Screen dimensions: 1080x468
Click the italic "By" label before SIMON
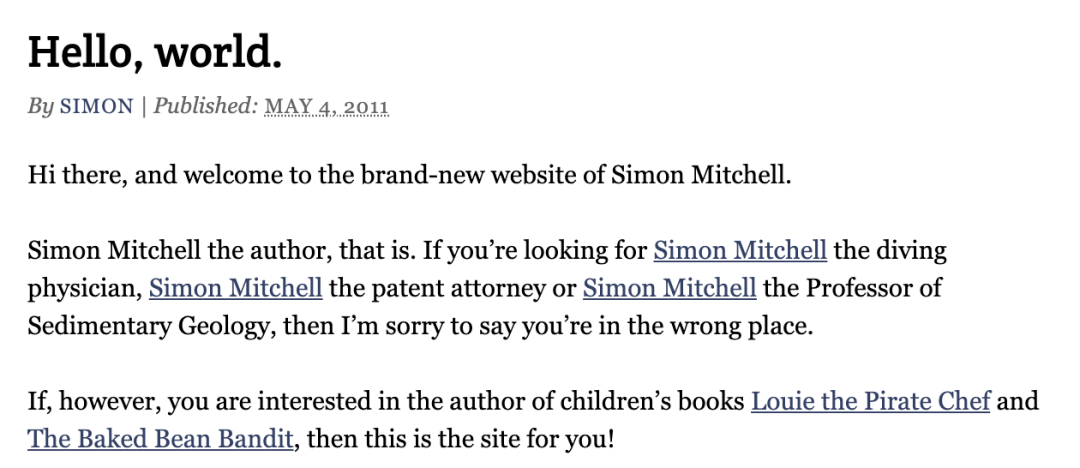coord(41,107)
